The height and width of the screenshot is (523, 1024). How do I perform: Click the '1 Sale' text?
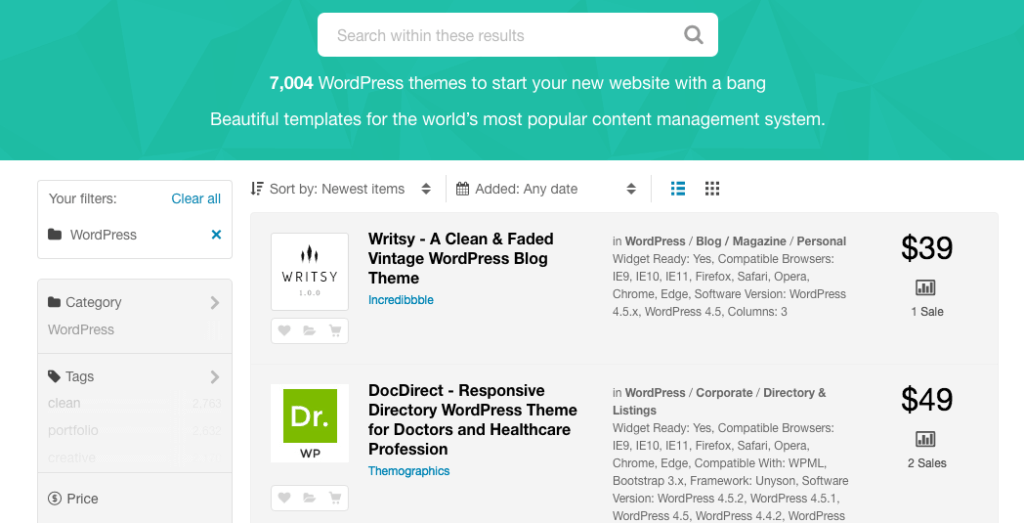927,311
